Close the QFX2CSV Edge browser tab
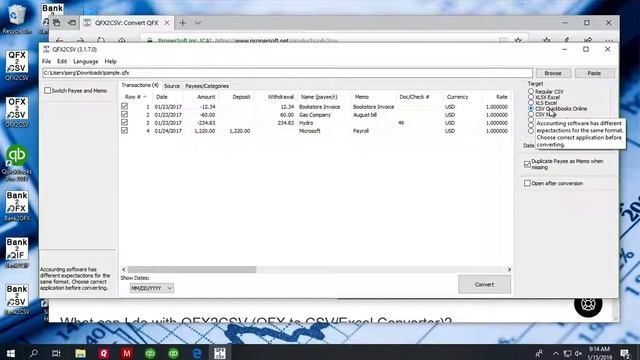Image resolution: width=640 pixels, height=360 pixels. (x=167, y=23)
